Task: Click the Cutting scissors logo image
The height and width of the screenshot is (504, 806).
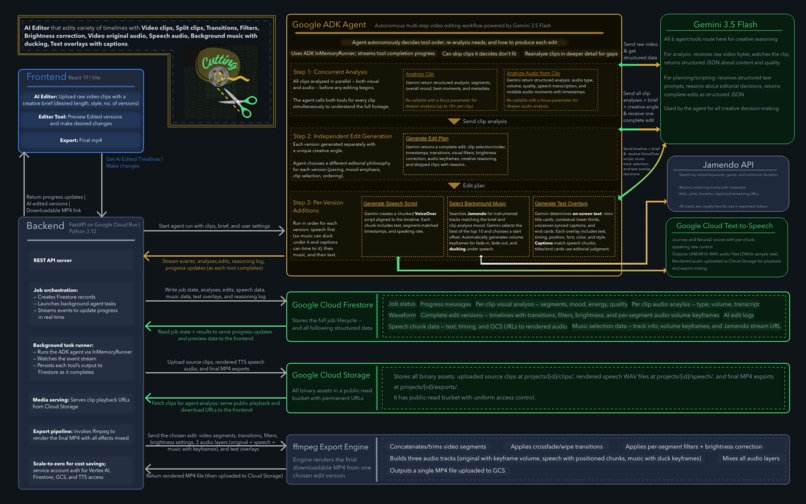Action: pyautogui.click(x=222, y=84)
